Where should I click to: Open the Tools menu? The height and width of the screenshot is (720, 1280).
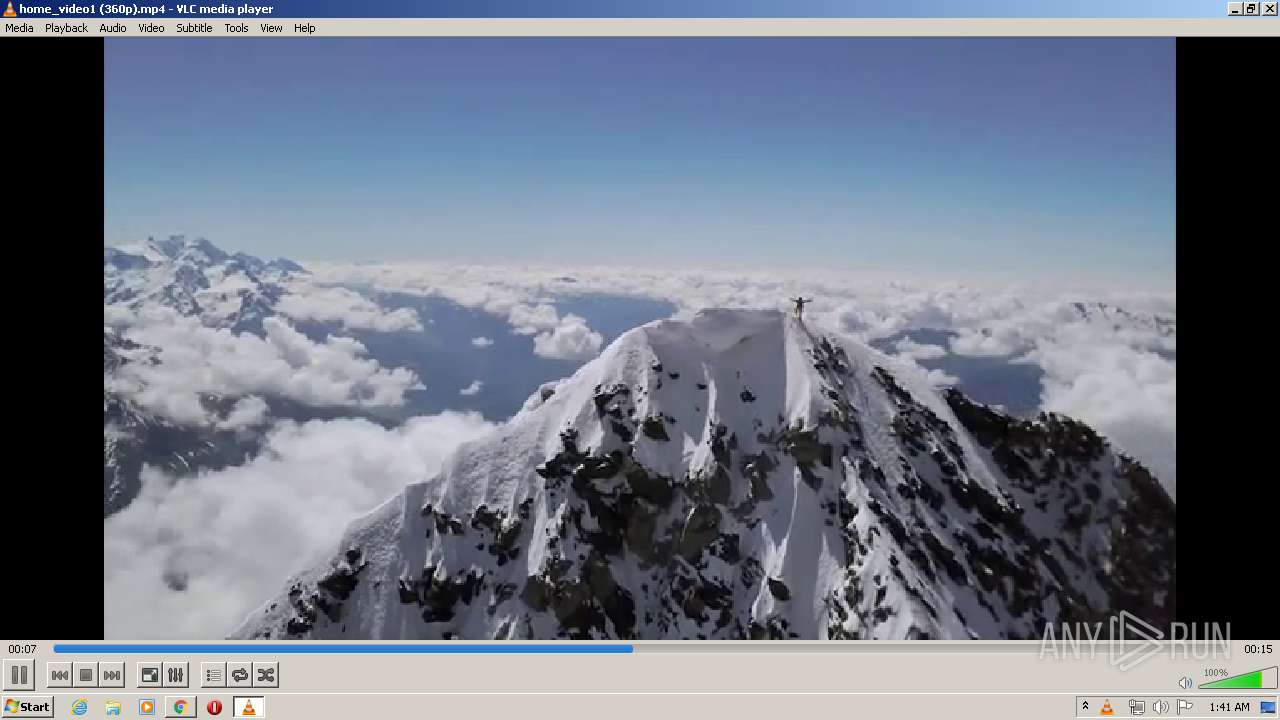tap(236, 28)
